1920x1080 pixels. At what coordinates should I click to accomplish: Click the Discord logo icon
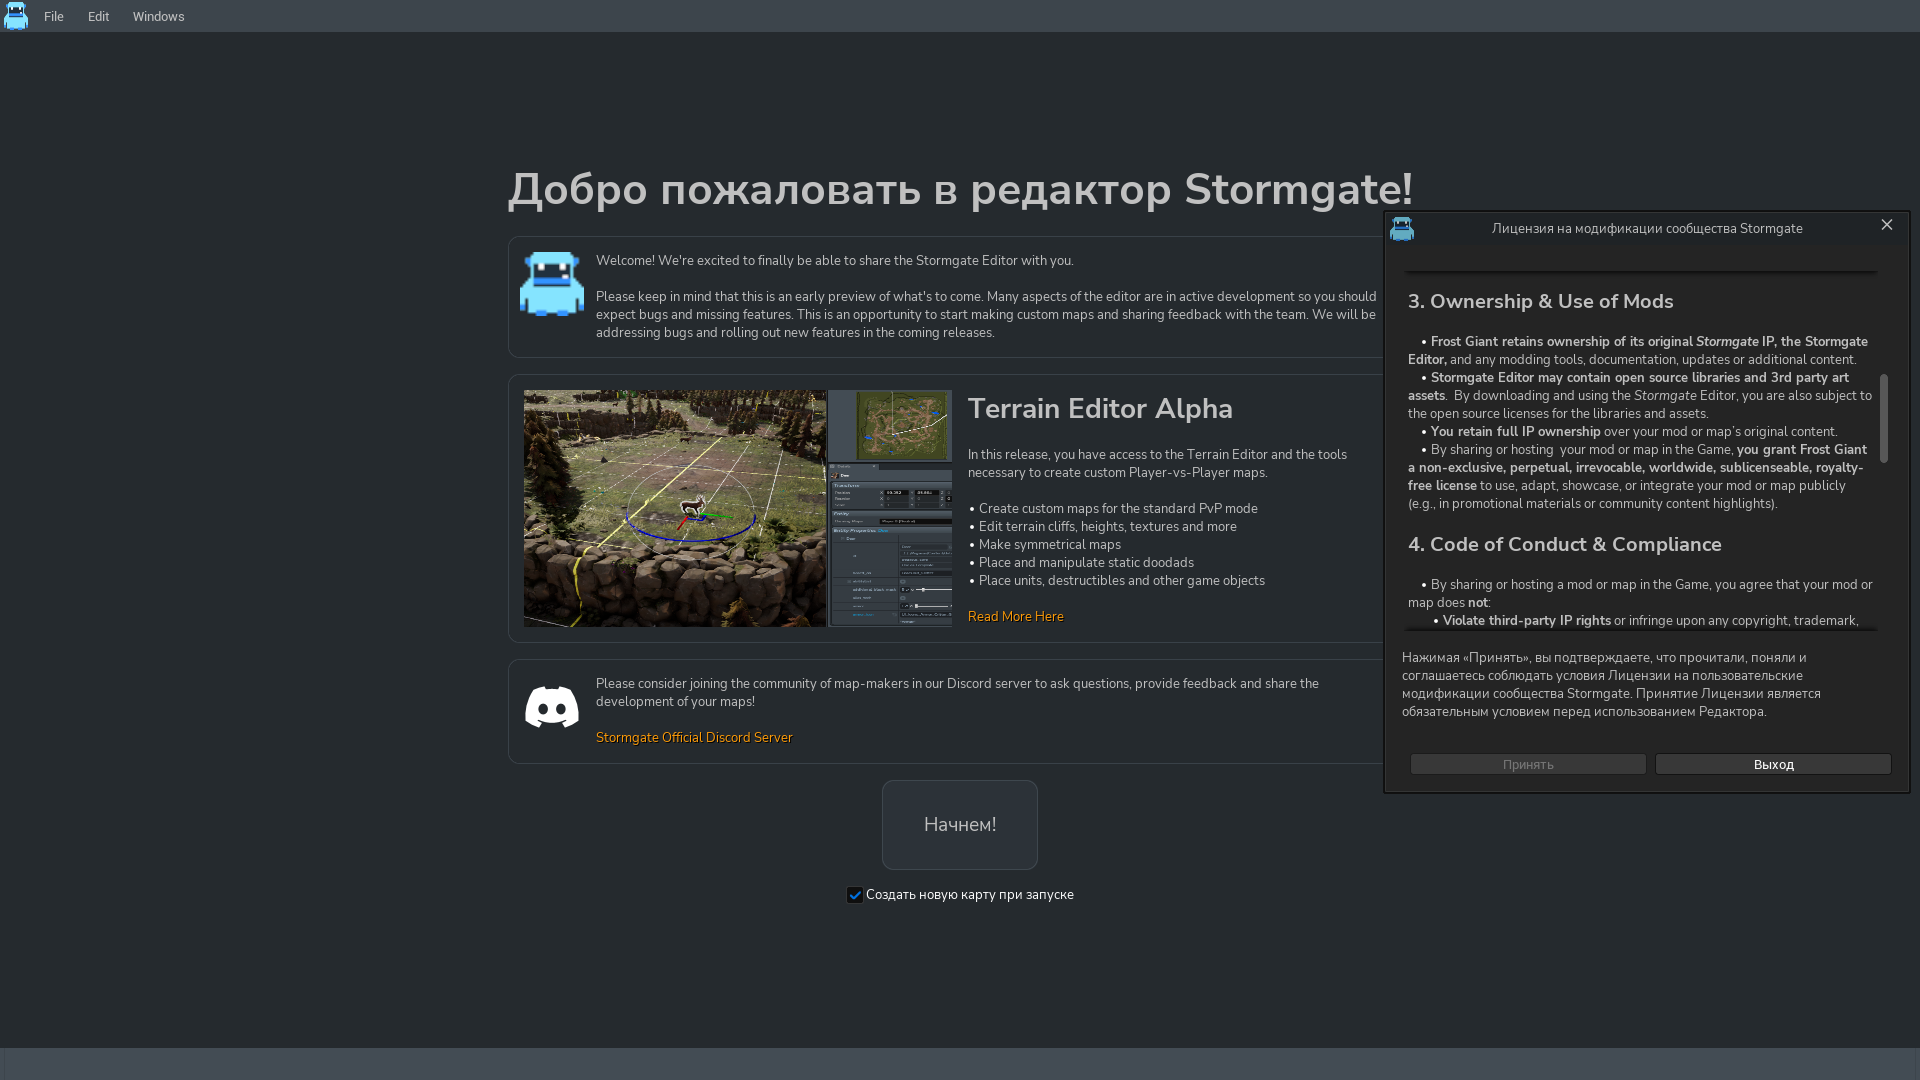[551, 707]
